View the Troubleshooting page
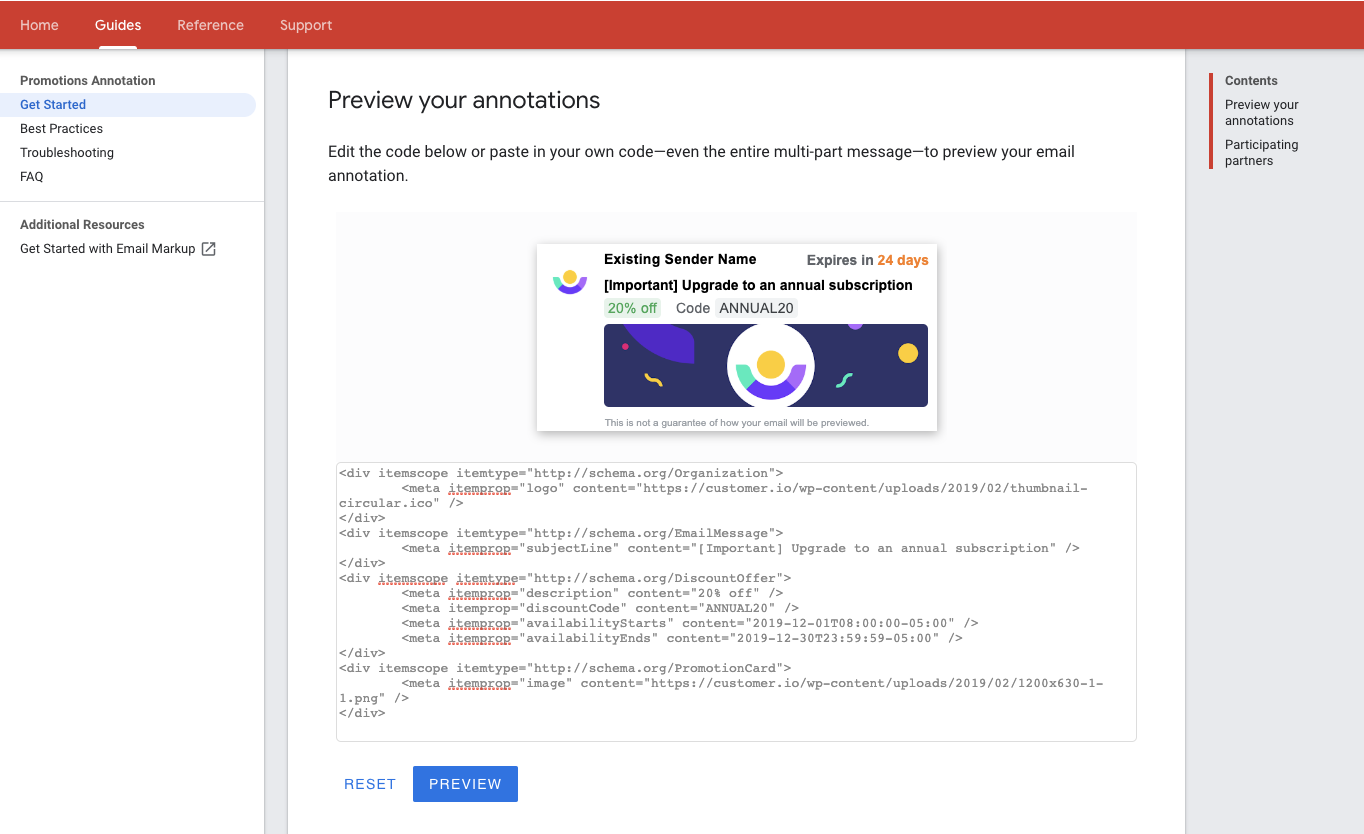Viewport: 1364px width, 834px height. tap(66, 152)
